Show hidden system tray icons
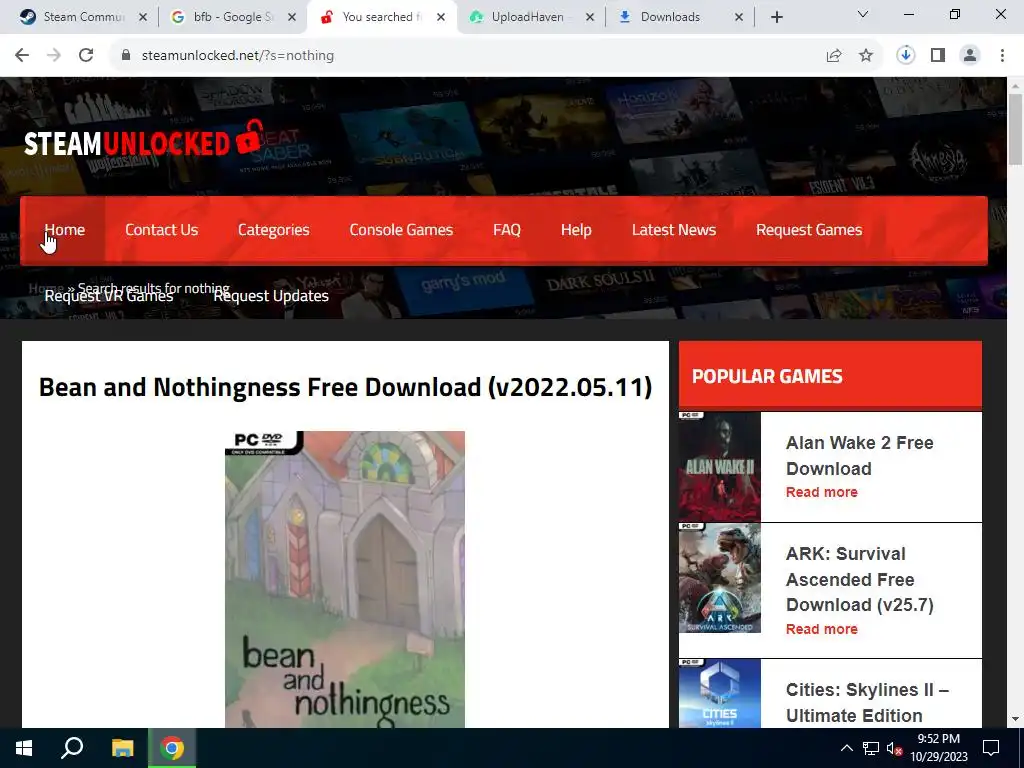 (846, 748)
